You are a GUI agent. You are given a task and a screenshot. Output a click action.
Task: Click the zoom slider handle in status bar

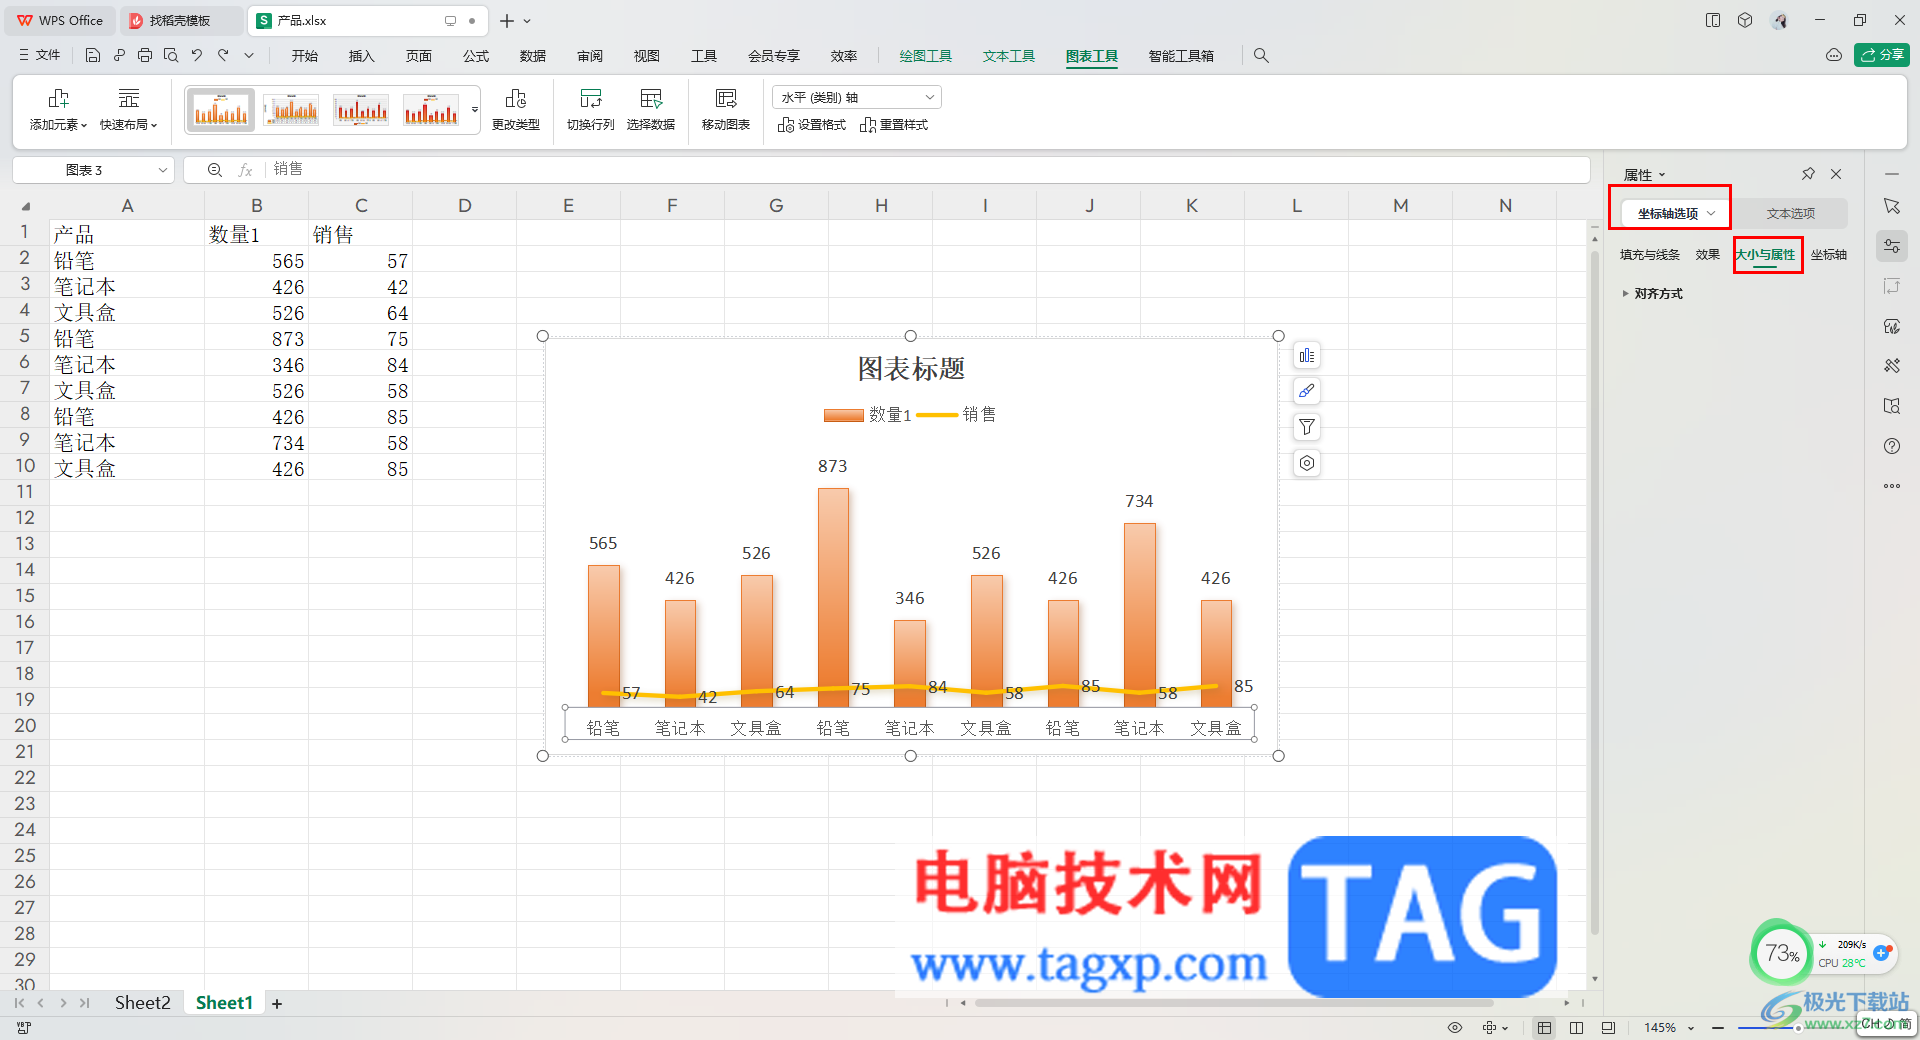tap(1798, 1027)
